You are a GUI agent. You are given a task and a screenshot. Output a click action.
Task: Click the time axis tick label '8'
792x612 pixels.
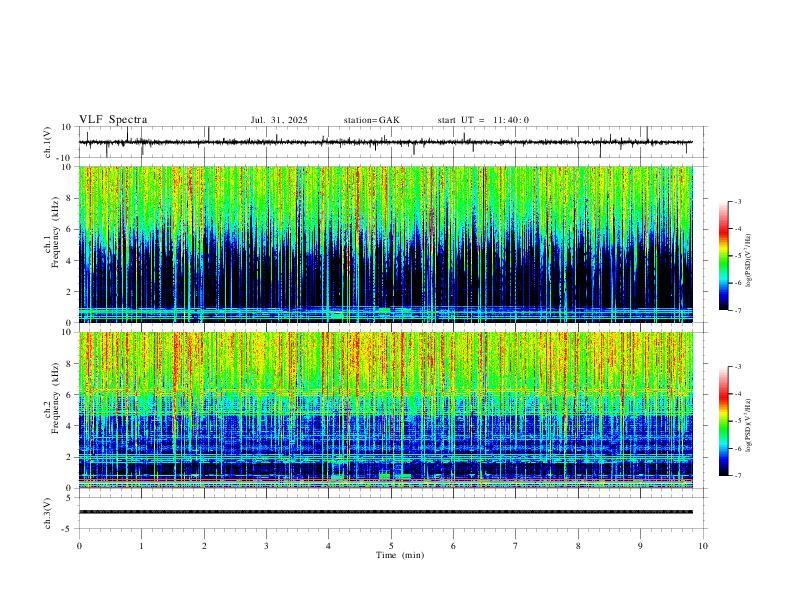(x=578, y=546)
